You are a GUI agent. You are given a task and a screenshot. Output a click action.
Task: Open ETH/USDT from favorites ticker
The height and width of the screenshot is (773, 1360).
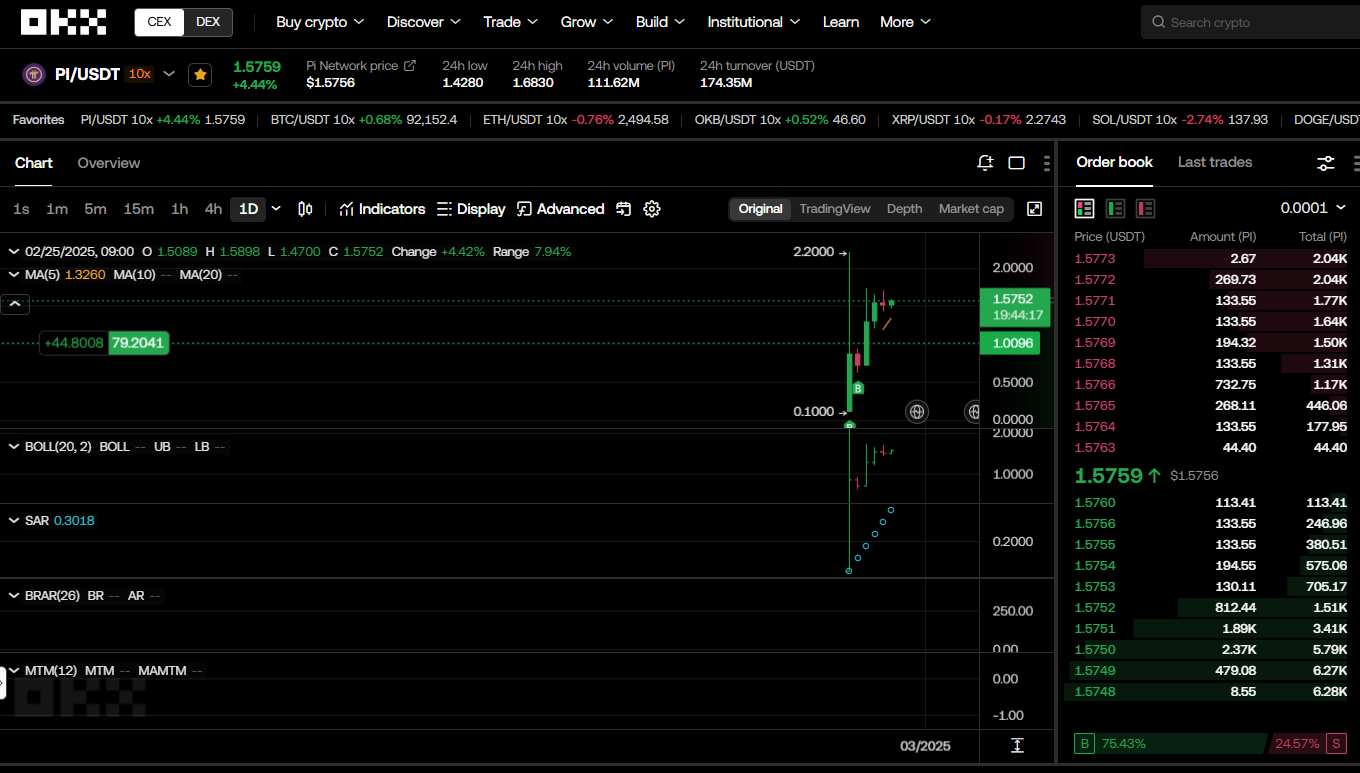point(576,120)
